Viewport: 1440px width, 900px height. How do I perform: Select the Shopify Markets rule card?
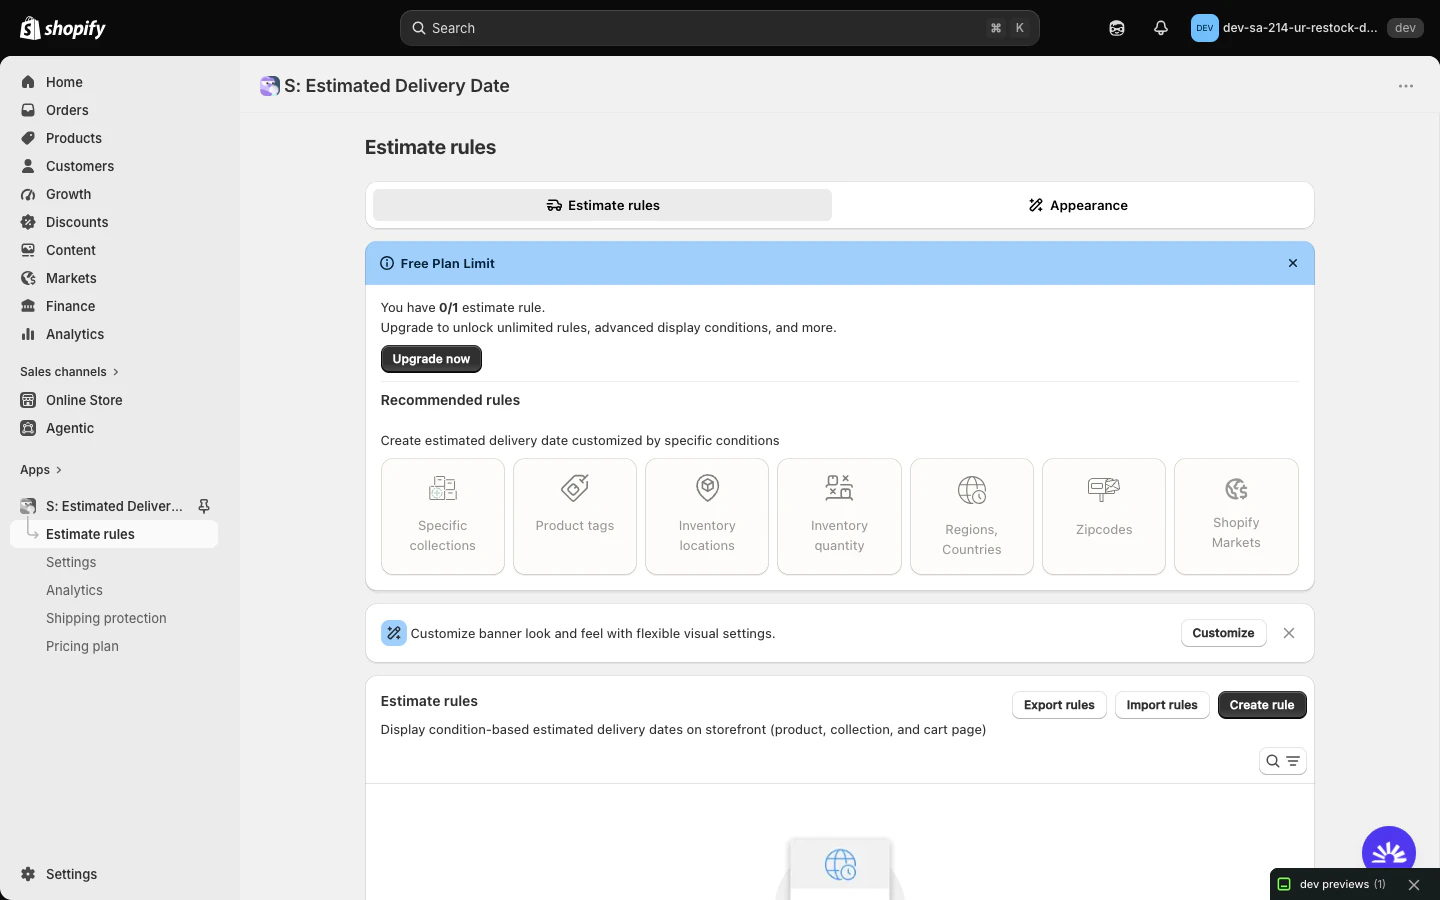pyautogui.click(x=1236, y=516)
